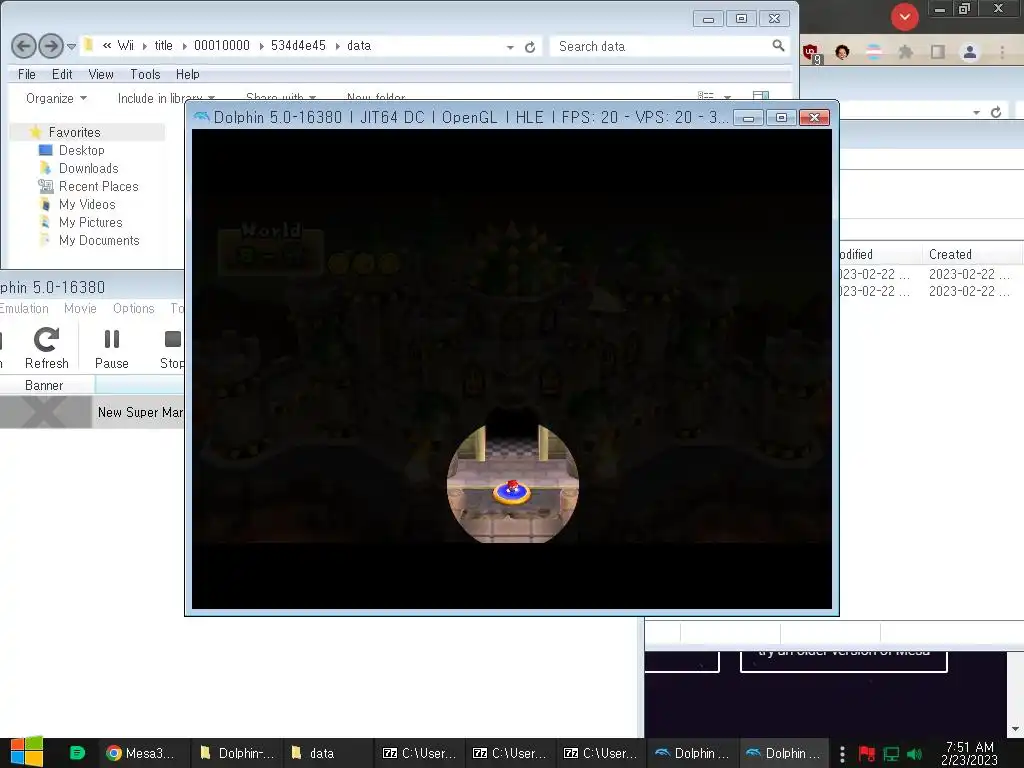Go forward in the data Explorer window
Viewport: 1024px width, 768px height.
[51, 46]
